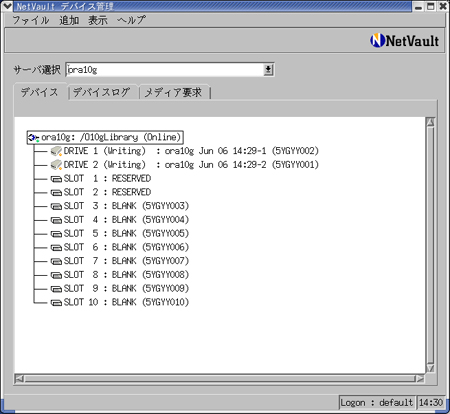Click the ora10g server selection field
The height and width of the screenshot is (414, 450).
pyautogui.click(x=165, y=70)
